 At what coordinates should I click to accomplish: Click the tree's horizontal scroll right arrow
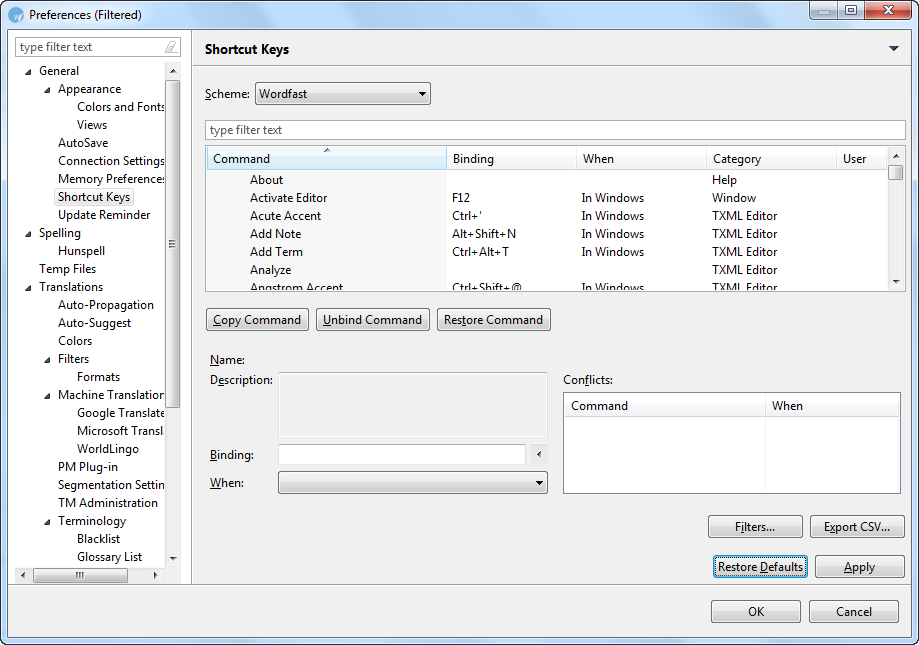(x=155, y=575)
